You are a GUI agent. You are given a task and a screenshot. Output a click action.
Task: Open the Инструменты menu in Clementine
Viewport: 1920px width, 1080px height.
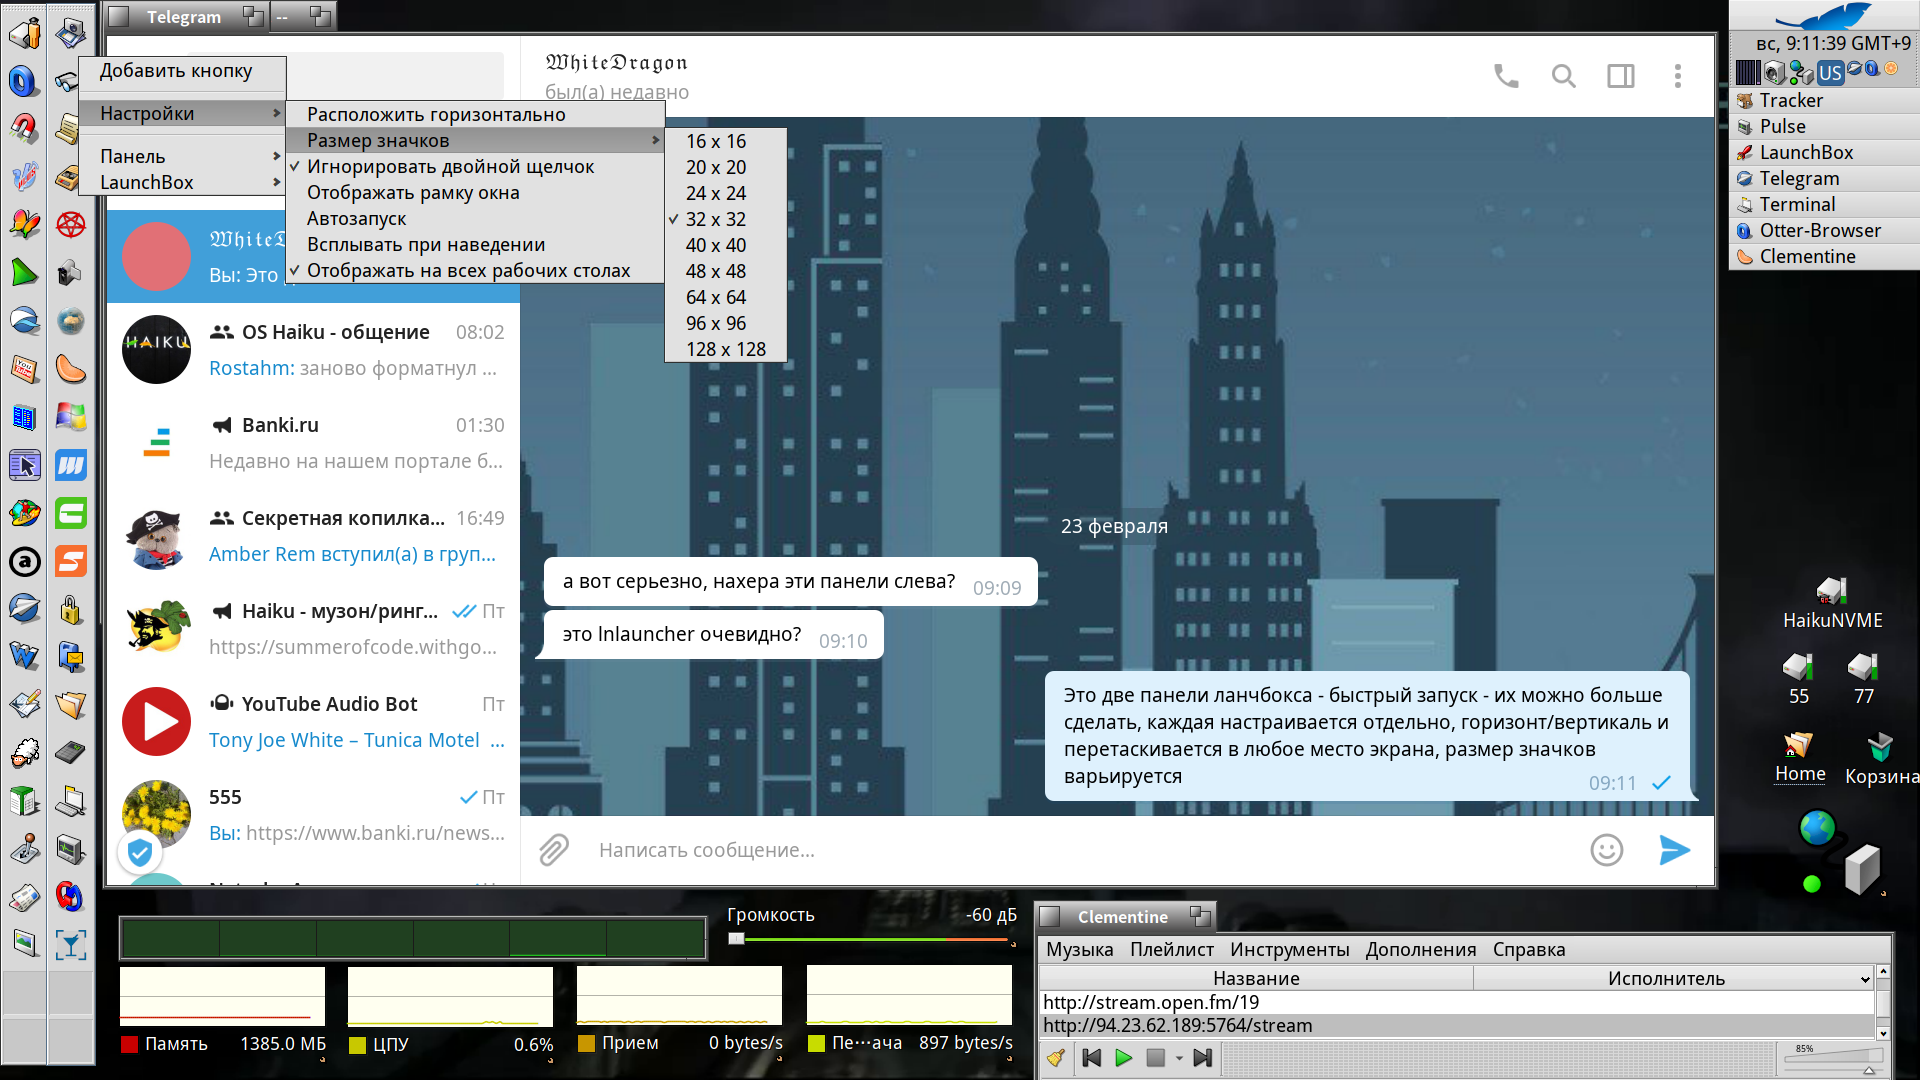pyautogui.click(x=1290, y=950)
